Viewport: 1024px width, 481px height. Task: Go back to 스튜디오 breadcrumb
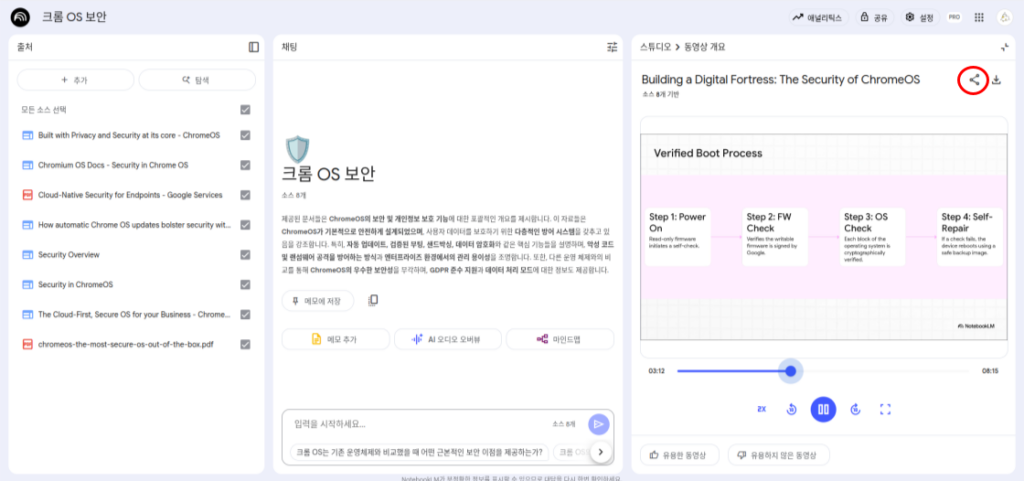pos(656,47)
